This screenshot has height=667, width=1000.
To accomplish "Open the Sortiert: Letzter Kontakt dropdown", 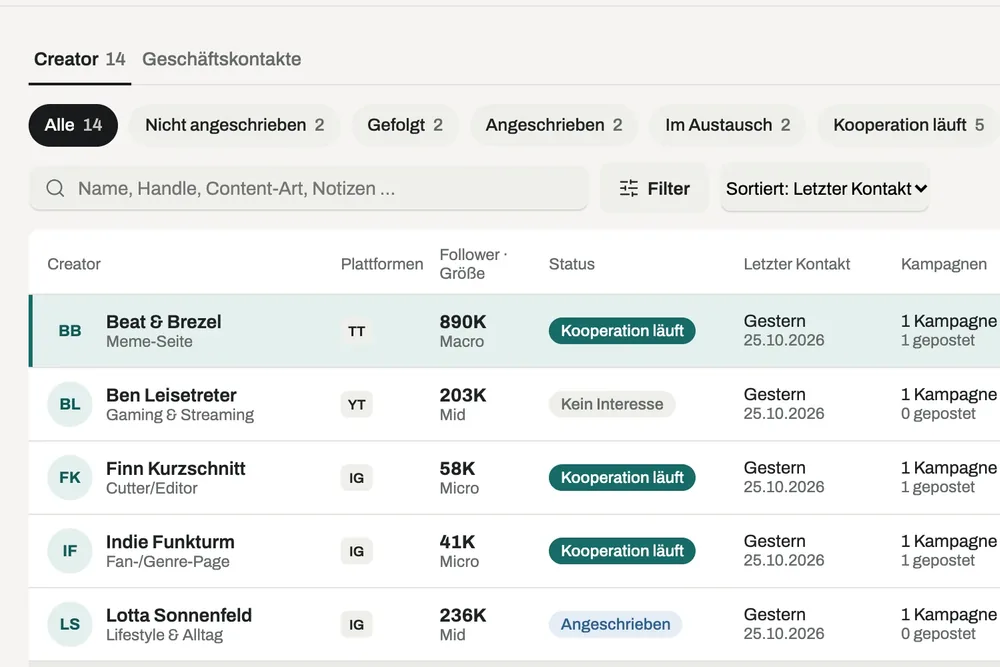I will pyautogui.click(x=825, y=188).
